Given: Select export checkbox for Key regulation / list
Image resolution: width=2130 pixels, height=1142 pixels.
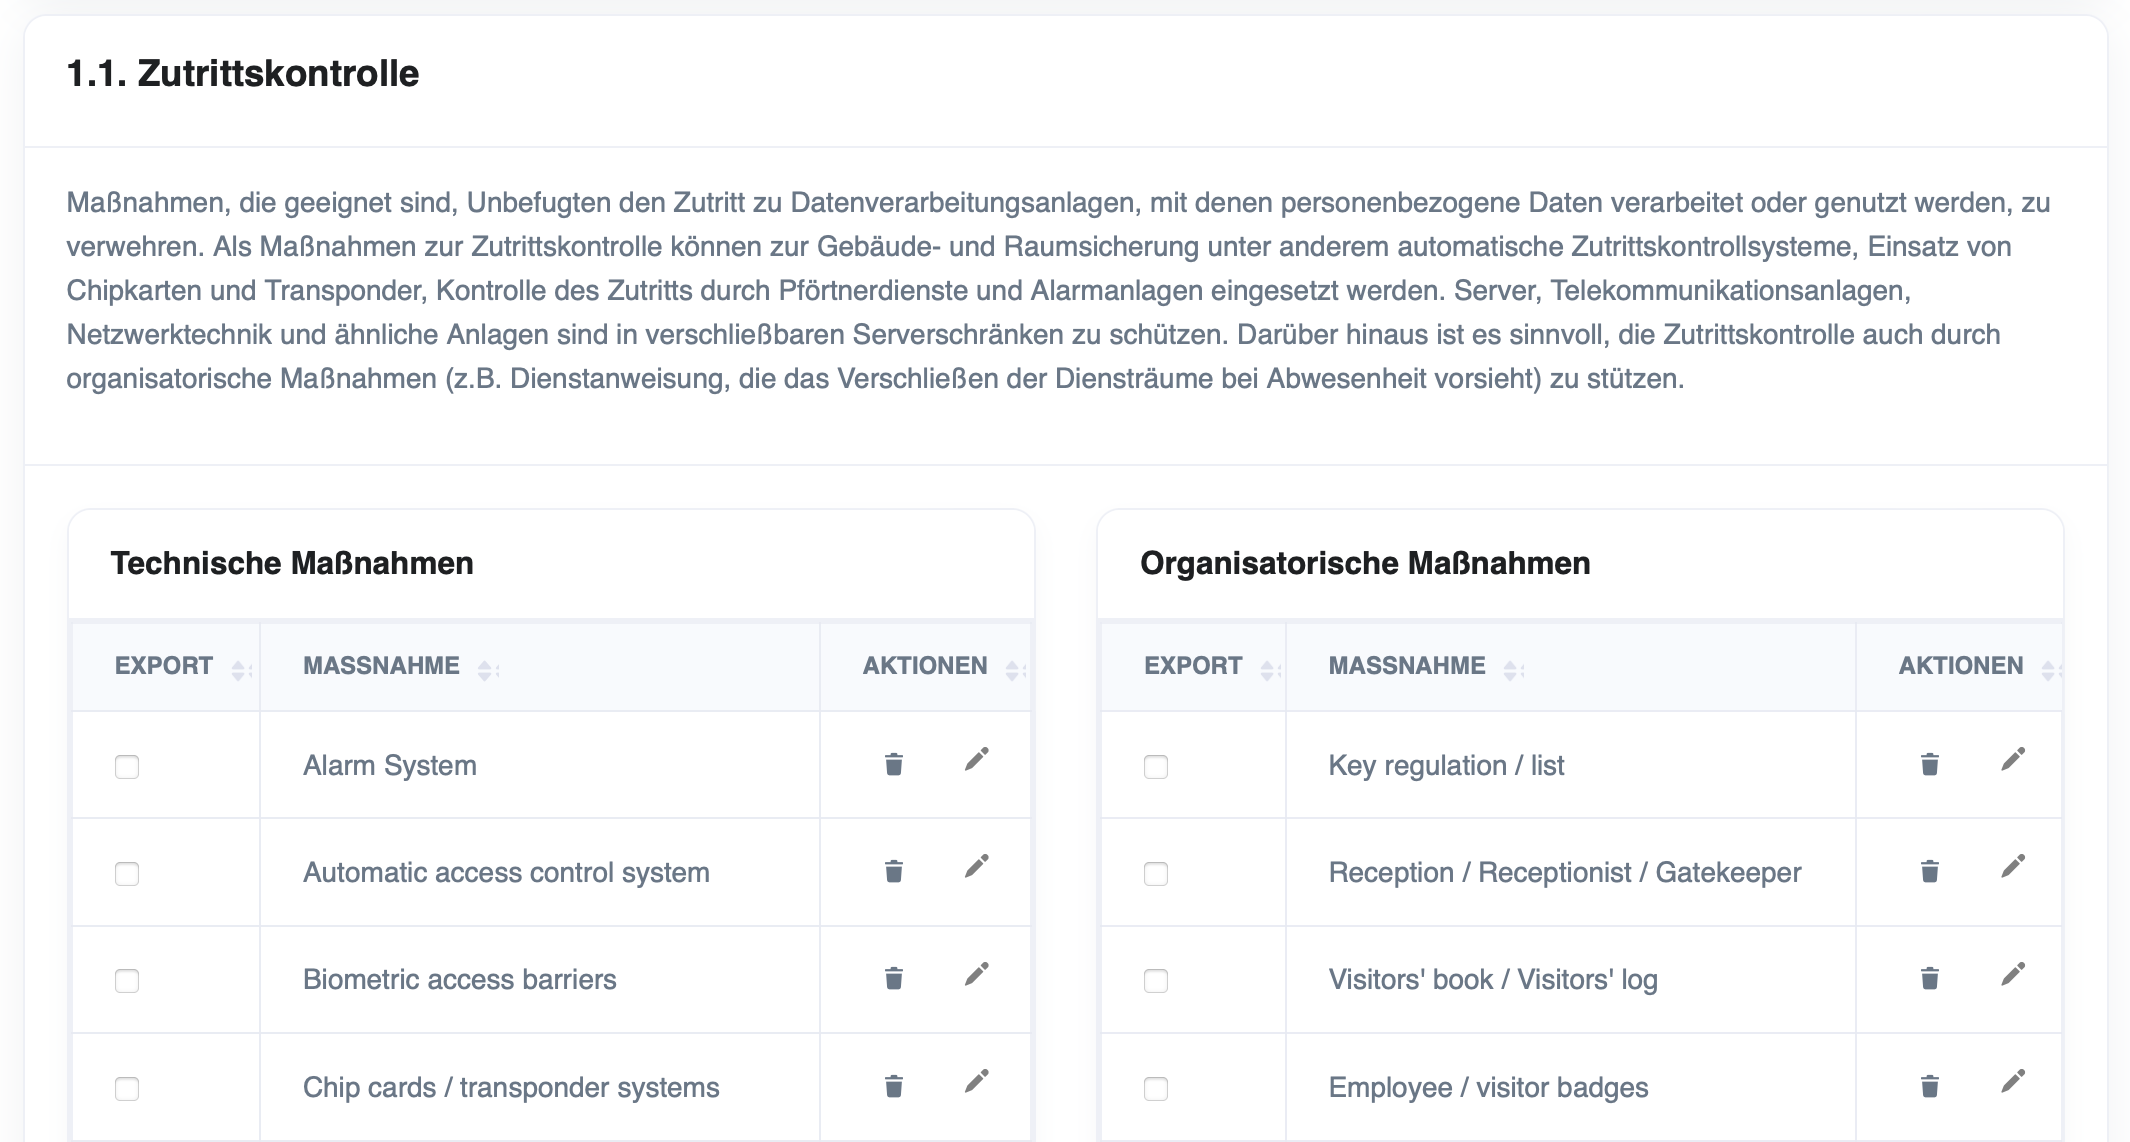Looking at the screenshot, I should (1156, 767).
